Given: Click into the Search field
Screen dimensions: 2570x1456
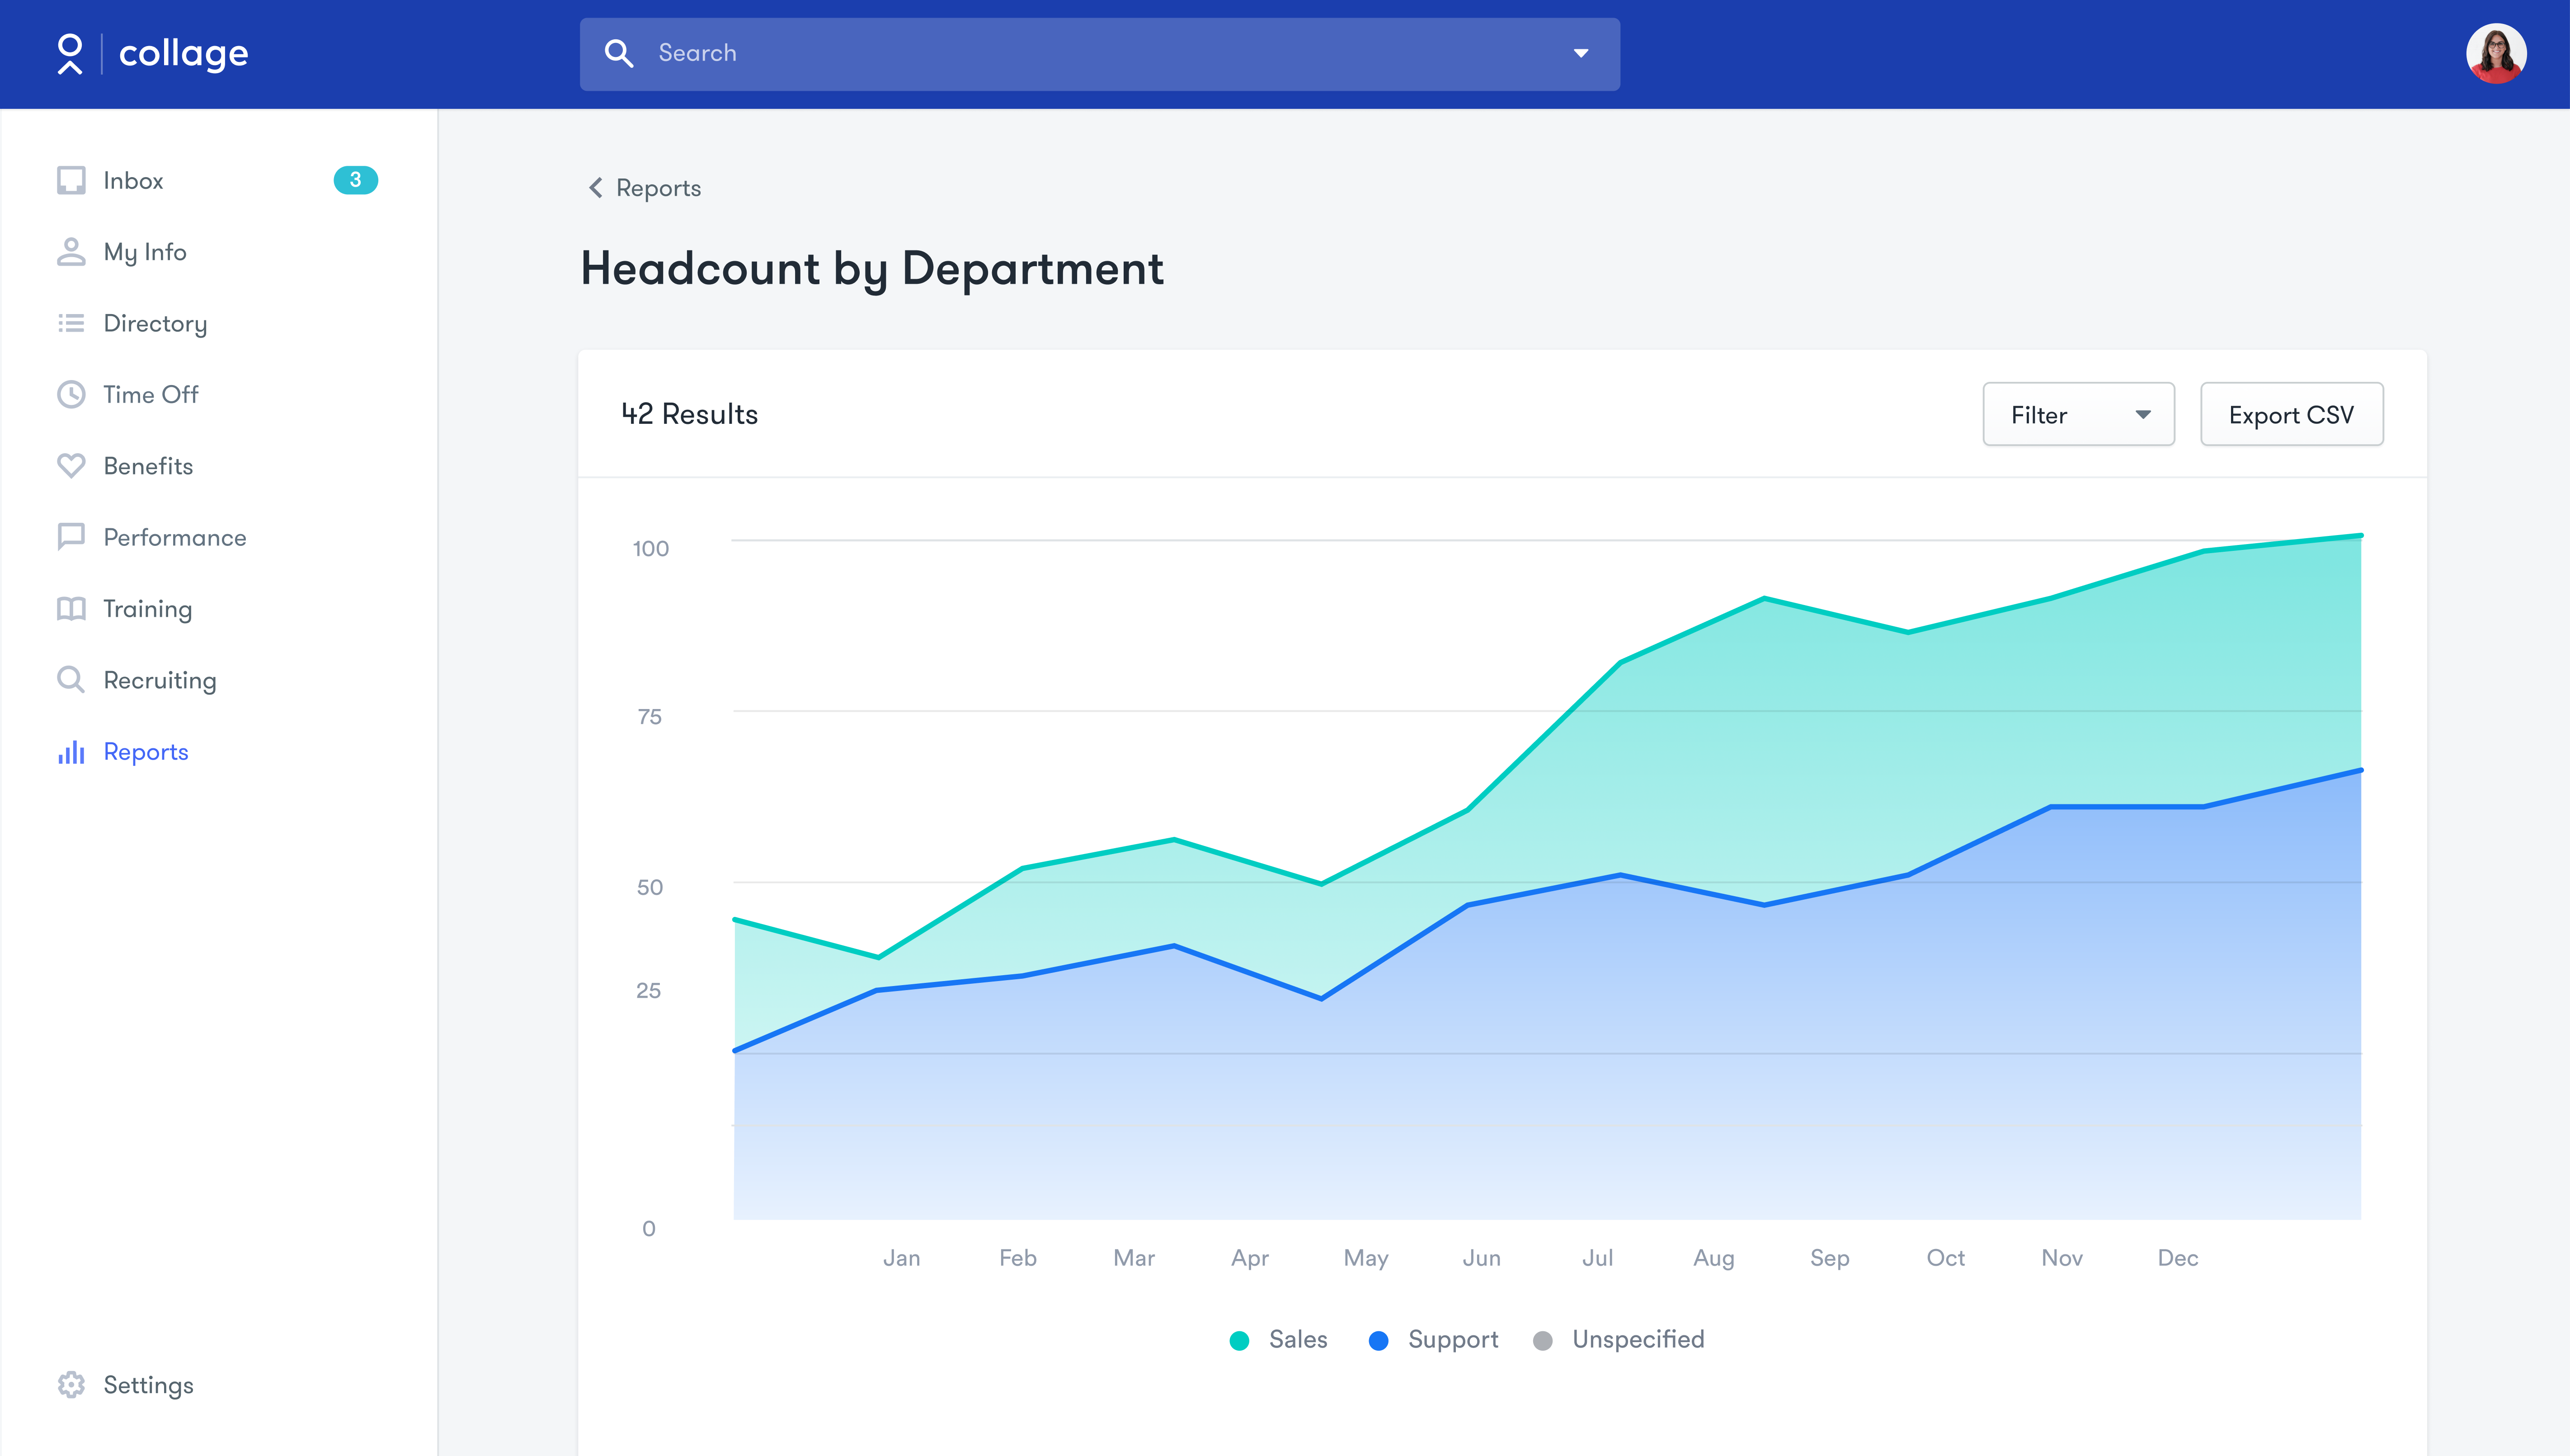Looking at the screenshot, I should [x=1100, y=54].
